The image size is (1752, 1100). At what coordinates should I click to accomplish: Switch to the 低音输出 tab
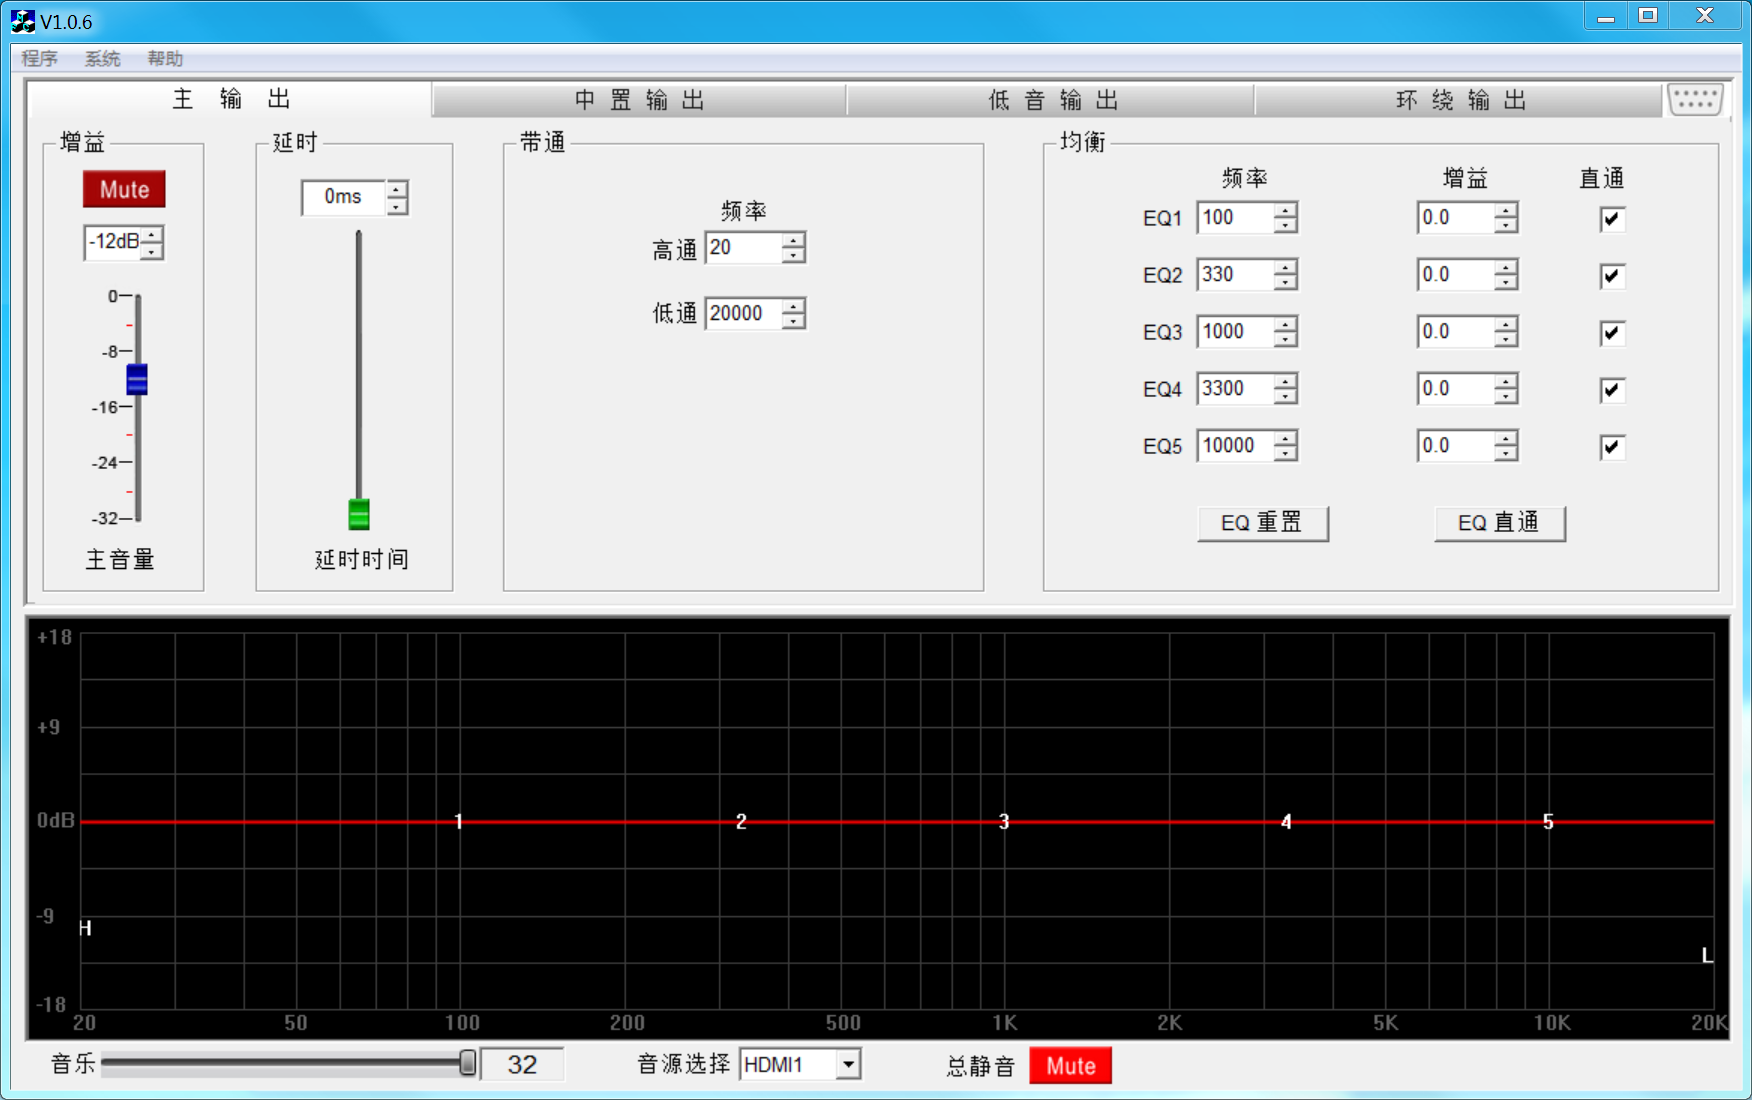pos(1052,100)
